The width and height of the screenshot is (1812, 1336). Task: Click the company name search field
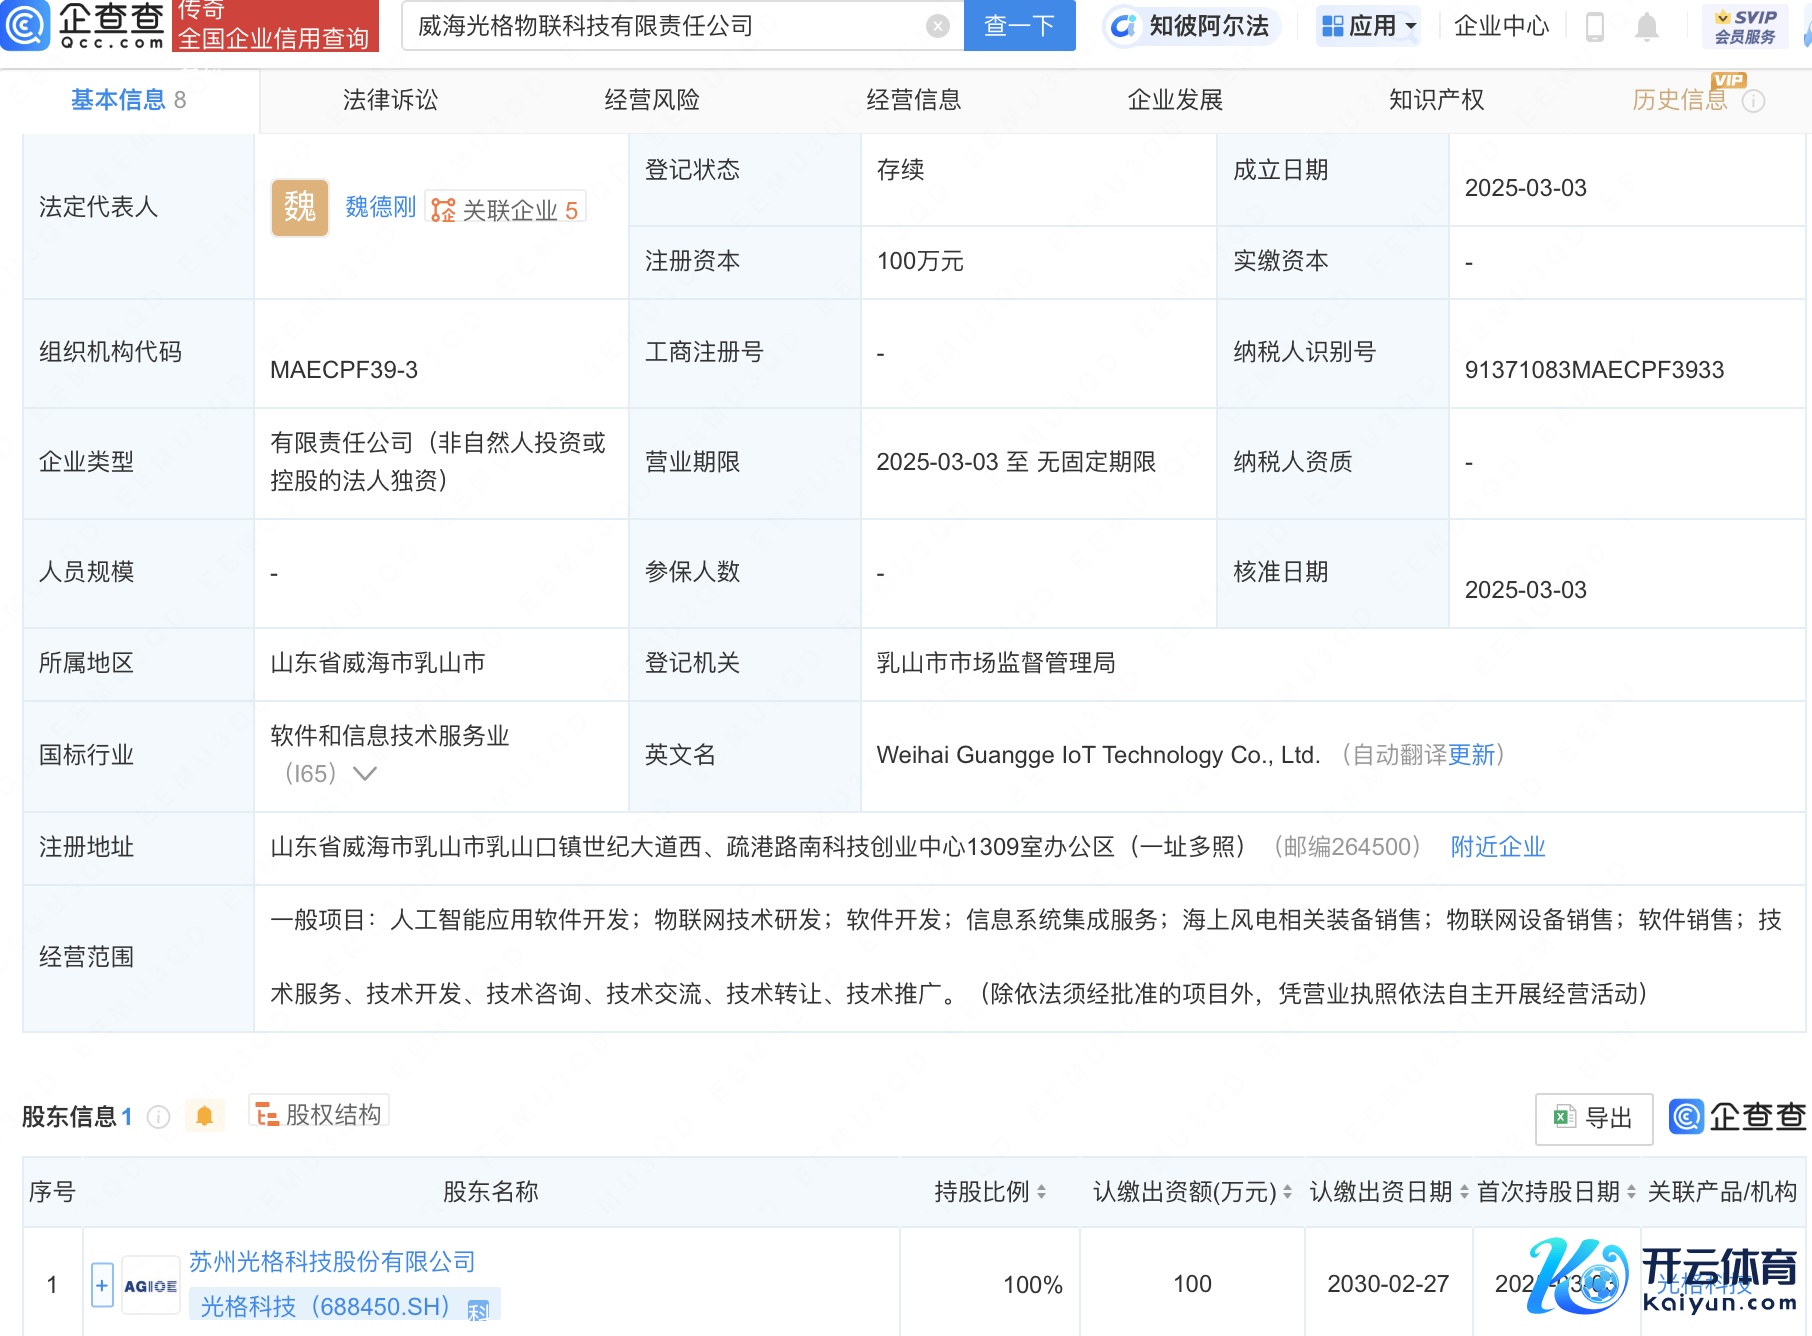(660, 26)
